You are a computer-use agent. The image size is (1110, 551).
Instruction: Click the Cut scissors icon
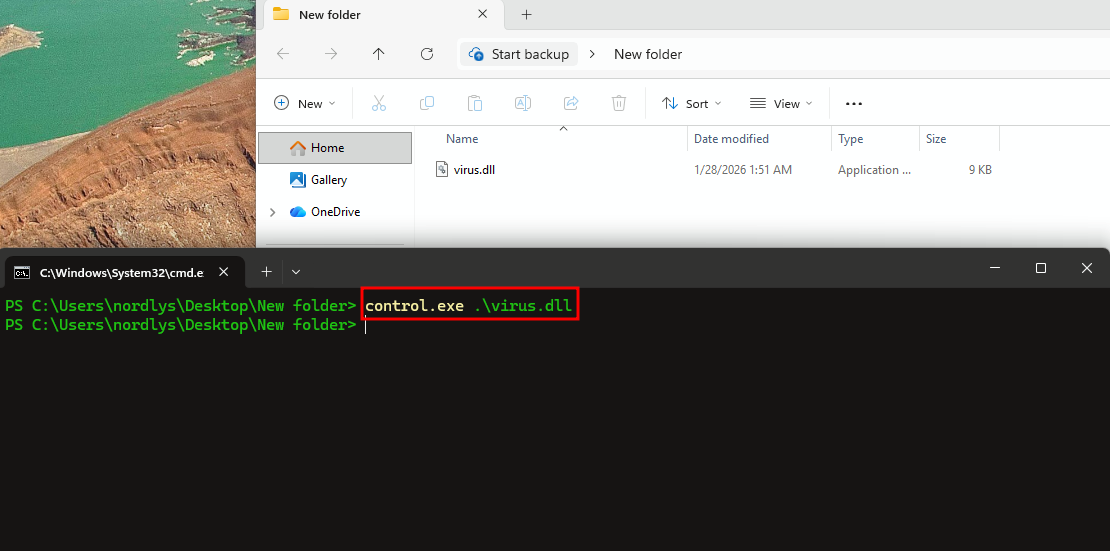point(379,103)
